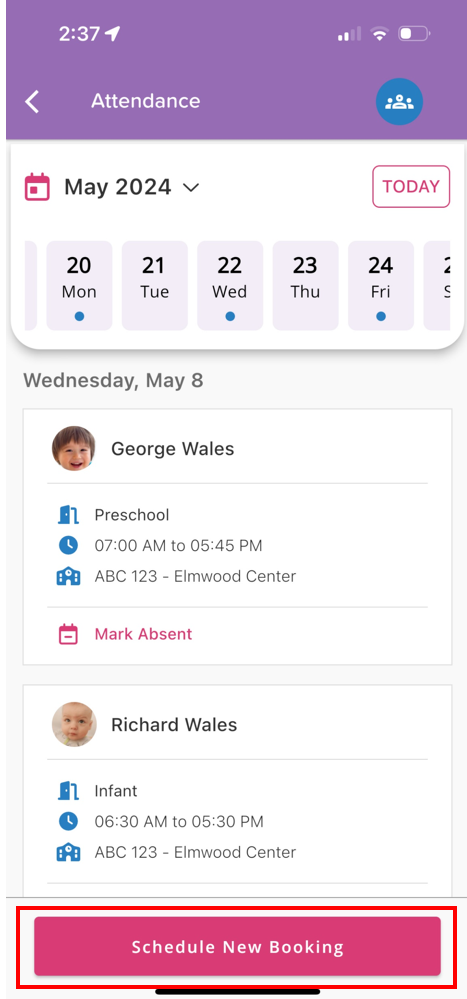Pick Thursday 23 in the date strip

click(305, 285)
